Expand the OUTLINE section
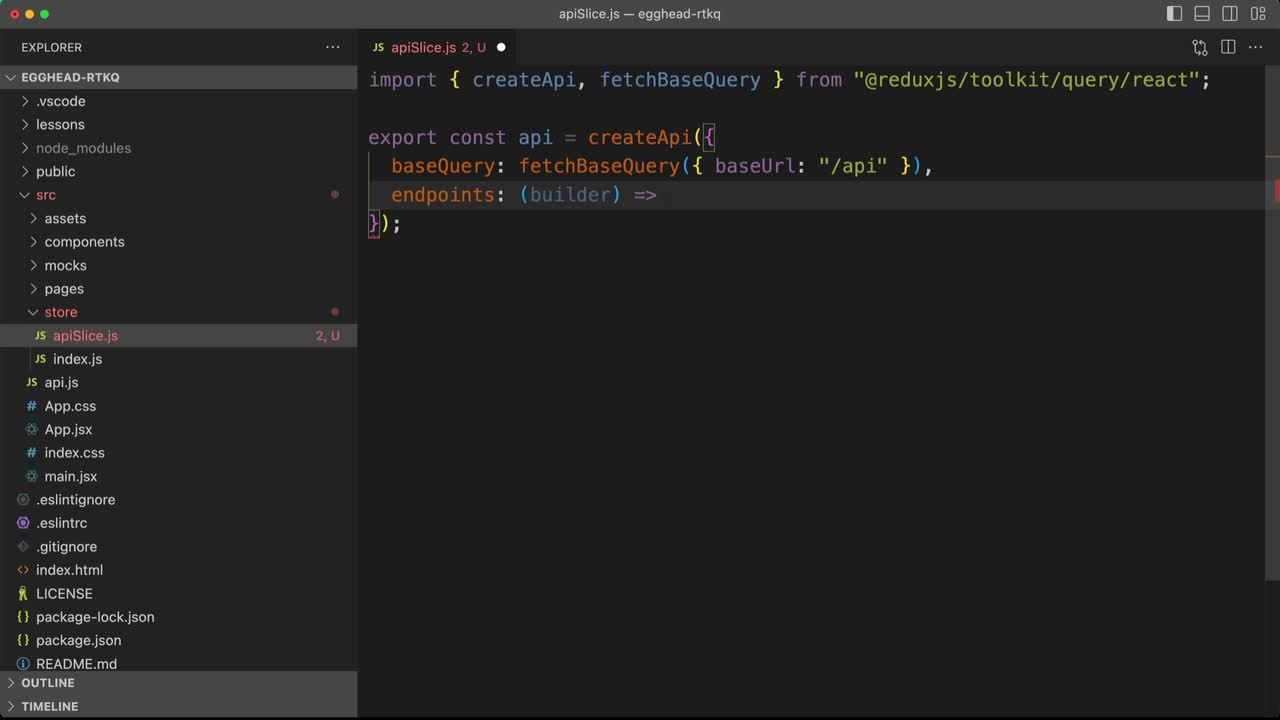 48,683
